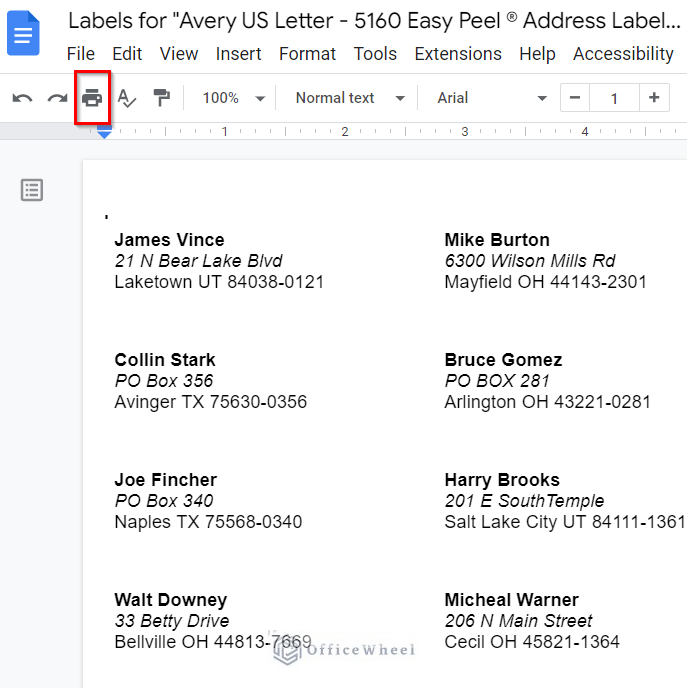Open the Normal text style dropdown

pyautogui.click(x=350, y=98)
